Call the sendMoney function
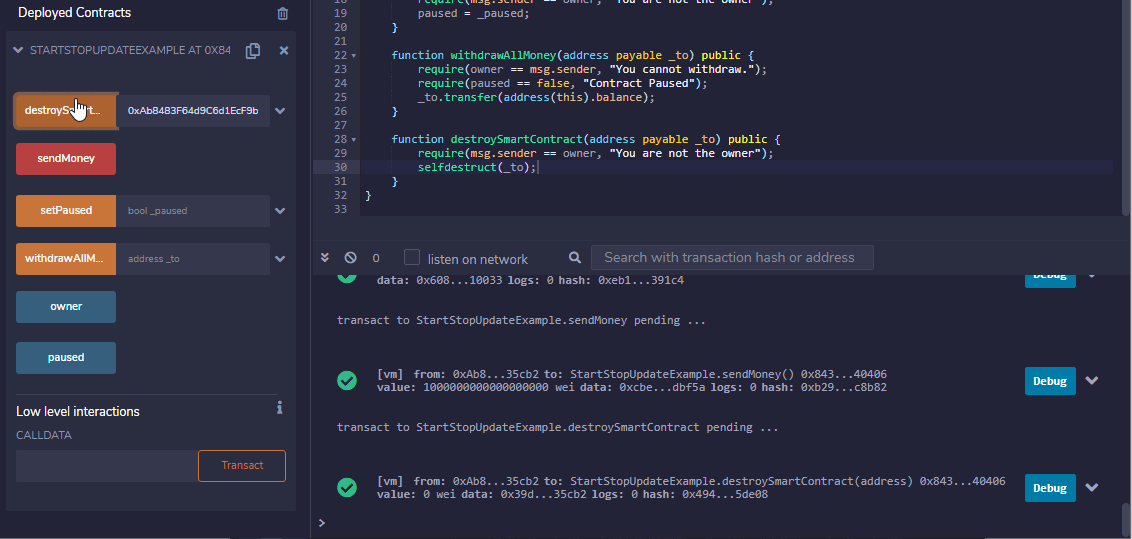The image size is (1132, 539). click(x=66, y=159)
